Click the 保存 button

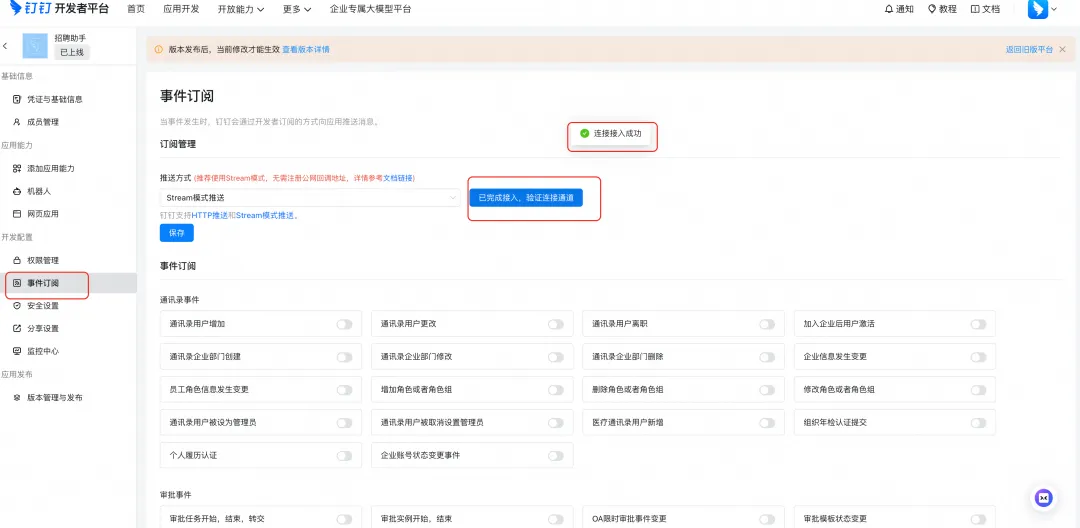click(x=177, y=233)
